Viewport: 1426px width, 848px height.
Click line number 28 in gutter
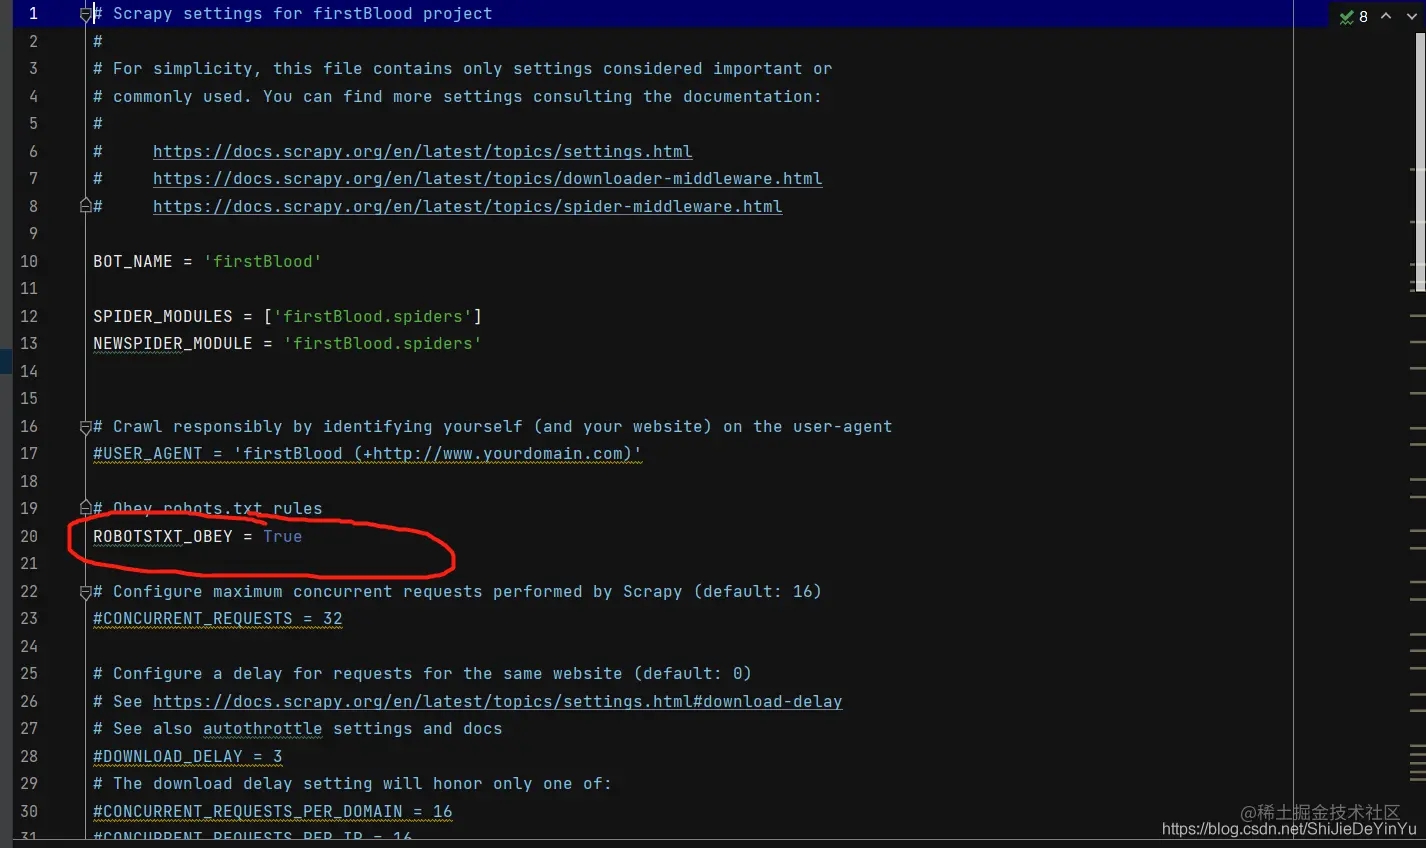click(29, 757)
